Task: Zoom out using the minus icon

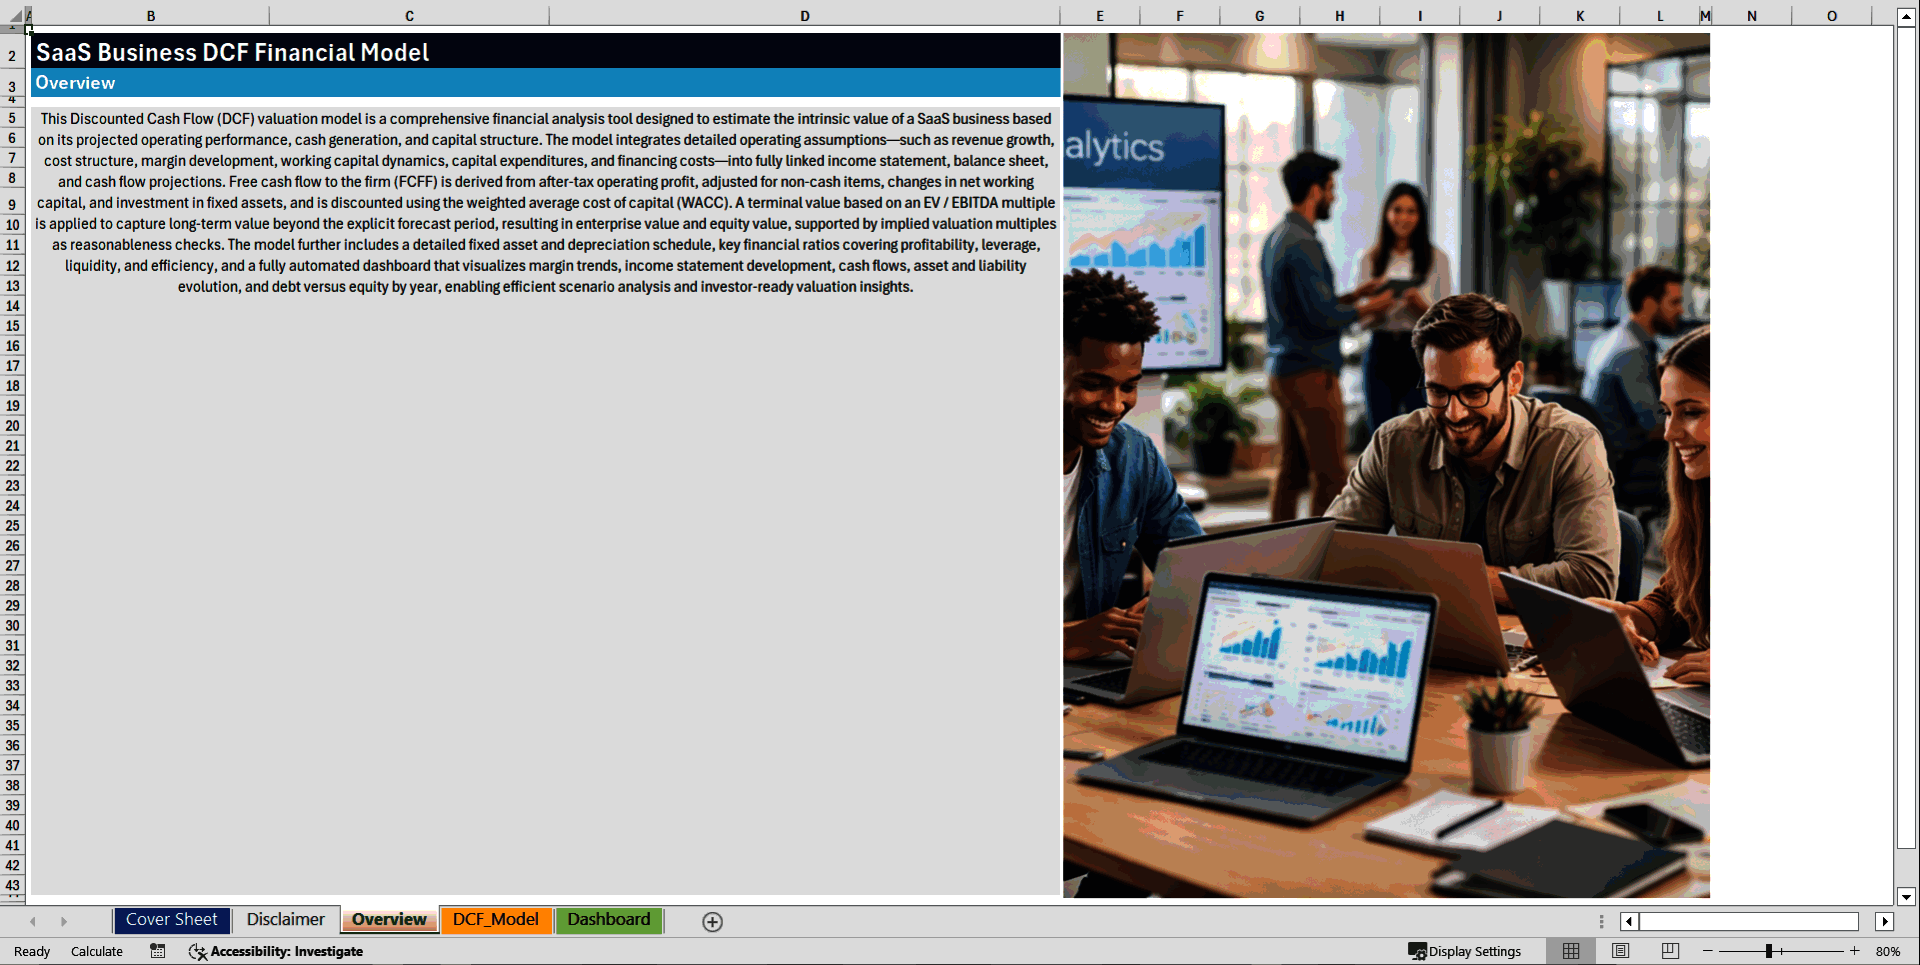Action: tap(1708, 951)
